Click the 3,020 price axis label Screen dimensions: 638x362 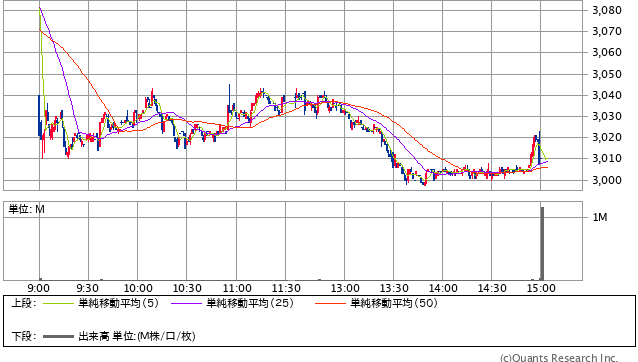pyautogui.click(x=607, y=137)
